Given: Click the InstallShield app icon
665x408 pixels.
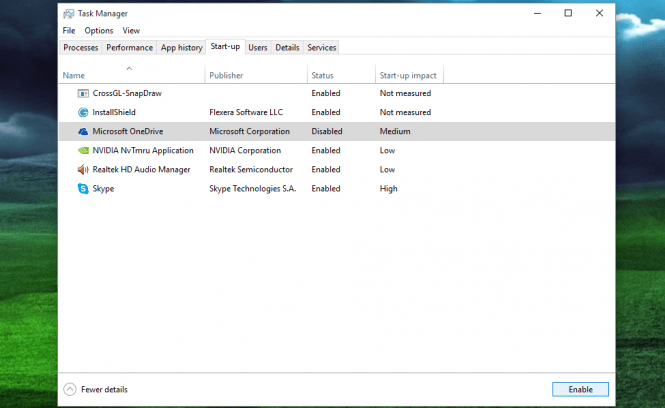Looking at the screenshot, I should pos(83,112).
